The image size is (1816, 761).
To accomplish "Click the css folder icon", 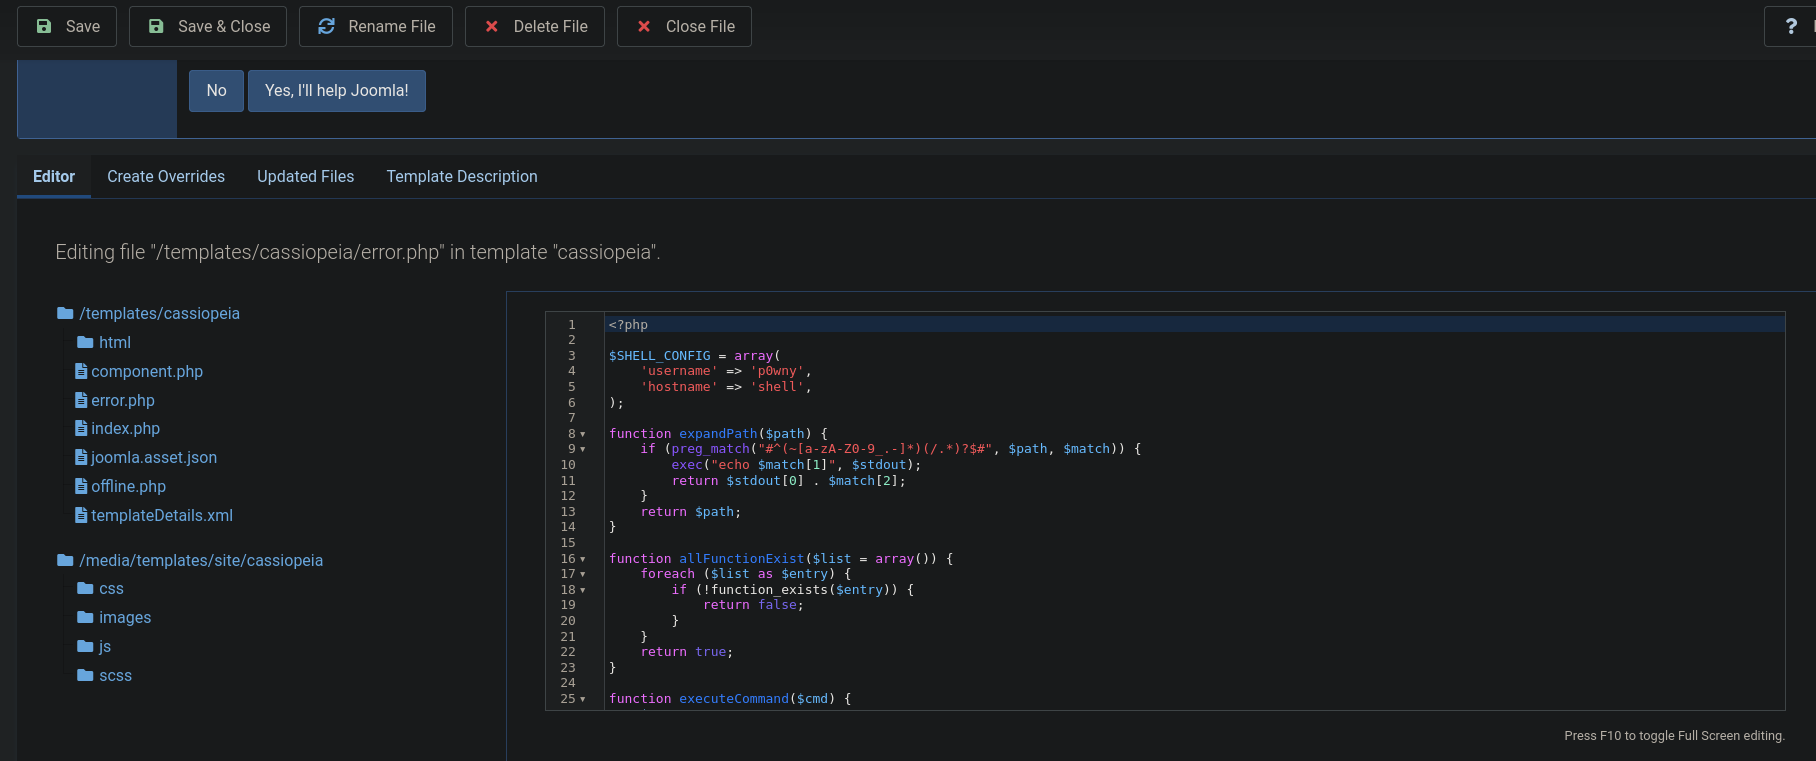I will pos(85,588).
